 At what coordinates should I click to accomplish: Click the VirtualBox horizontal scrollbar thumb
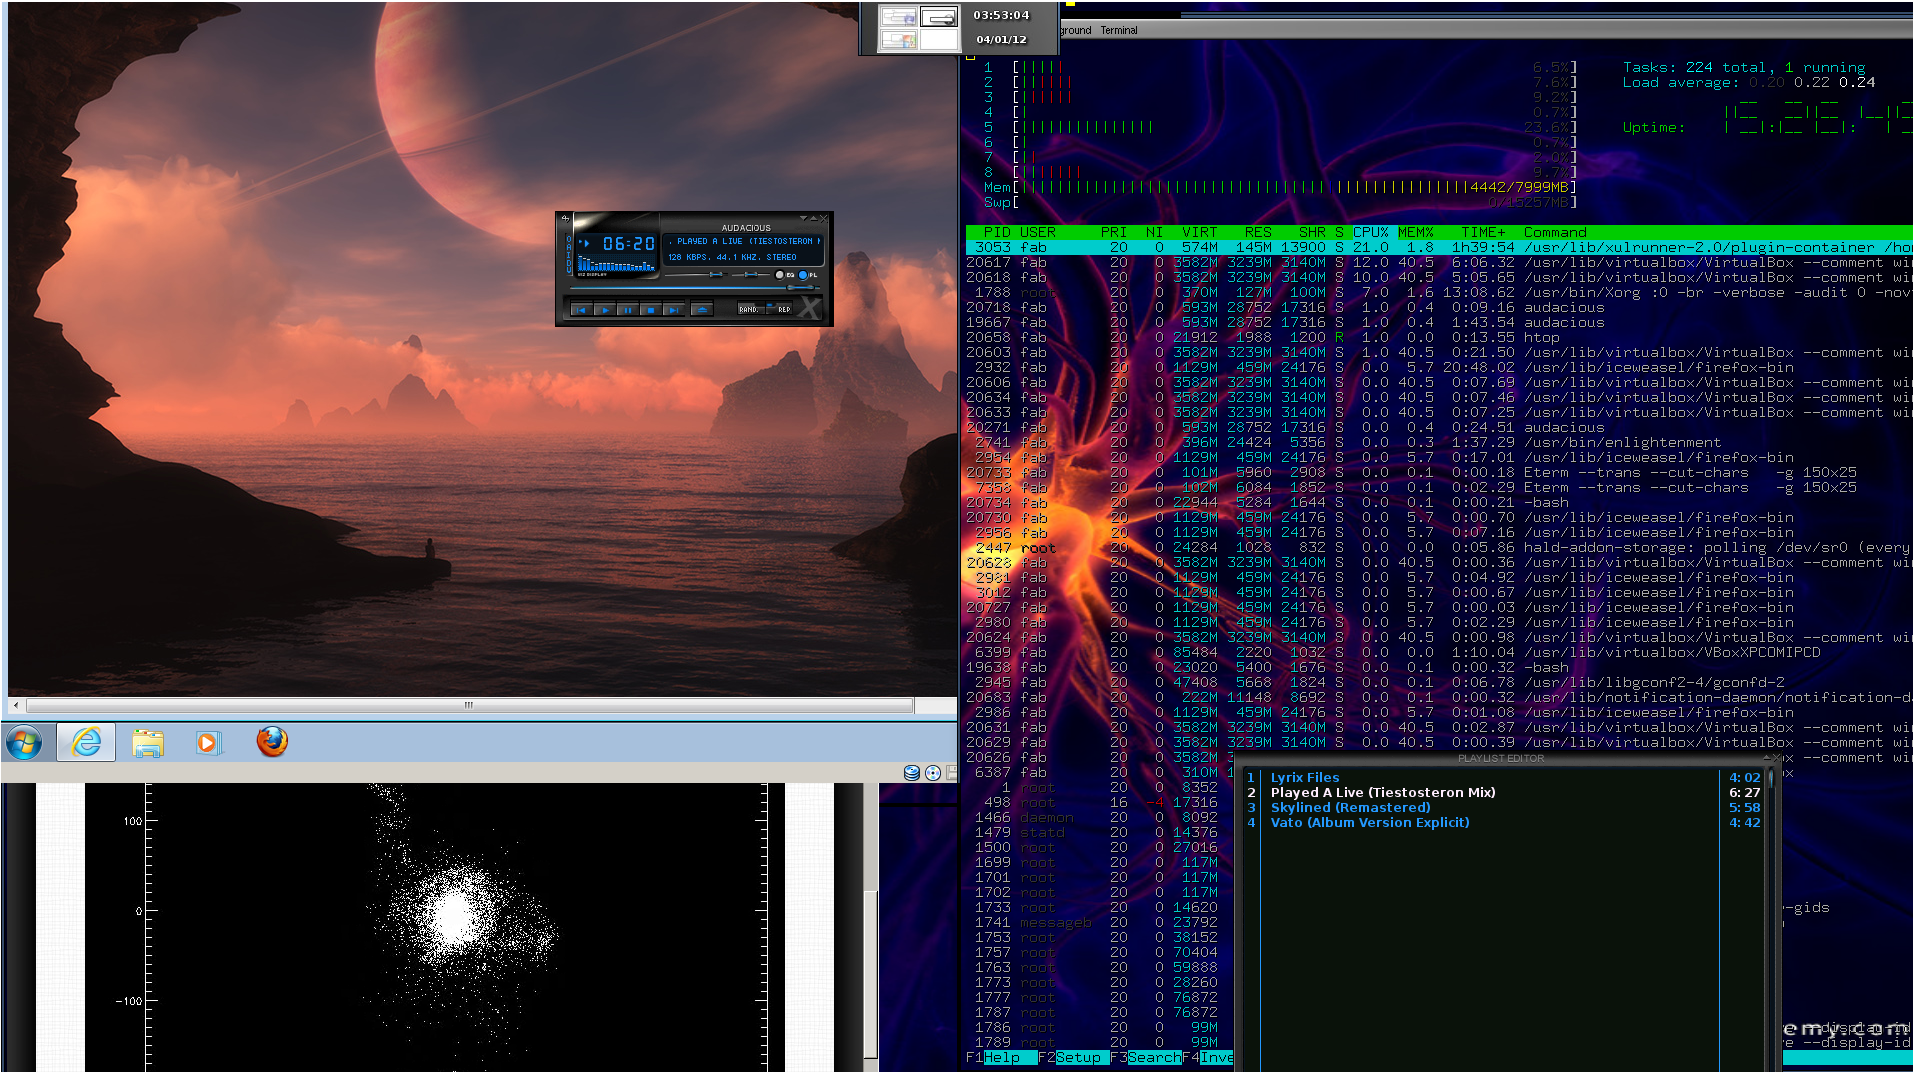coord(467,705)
